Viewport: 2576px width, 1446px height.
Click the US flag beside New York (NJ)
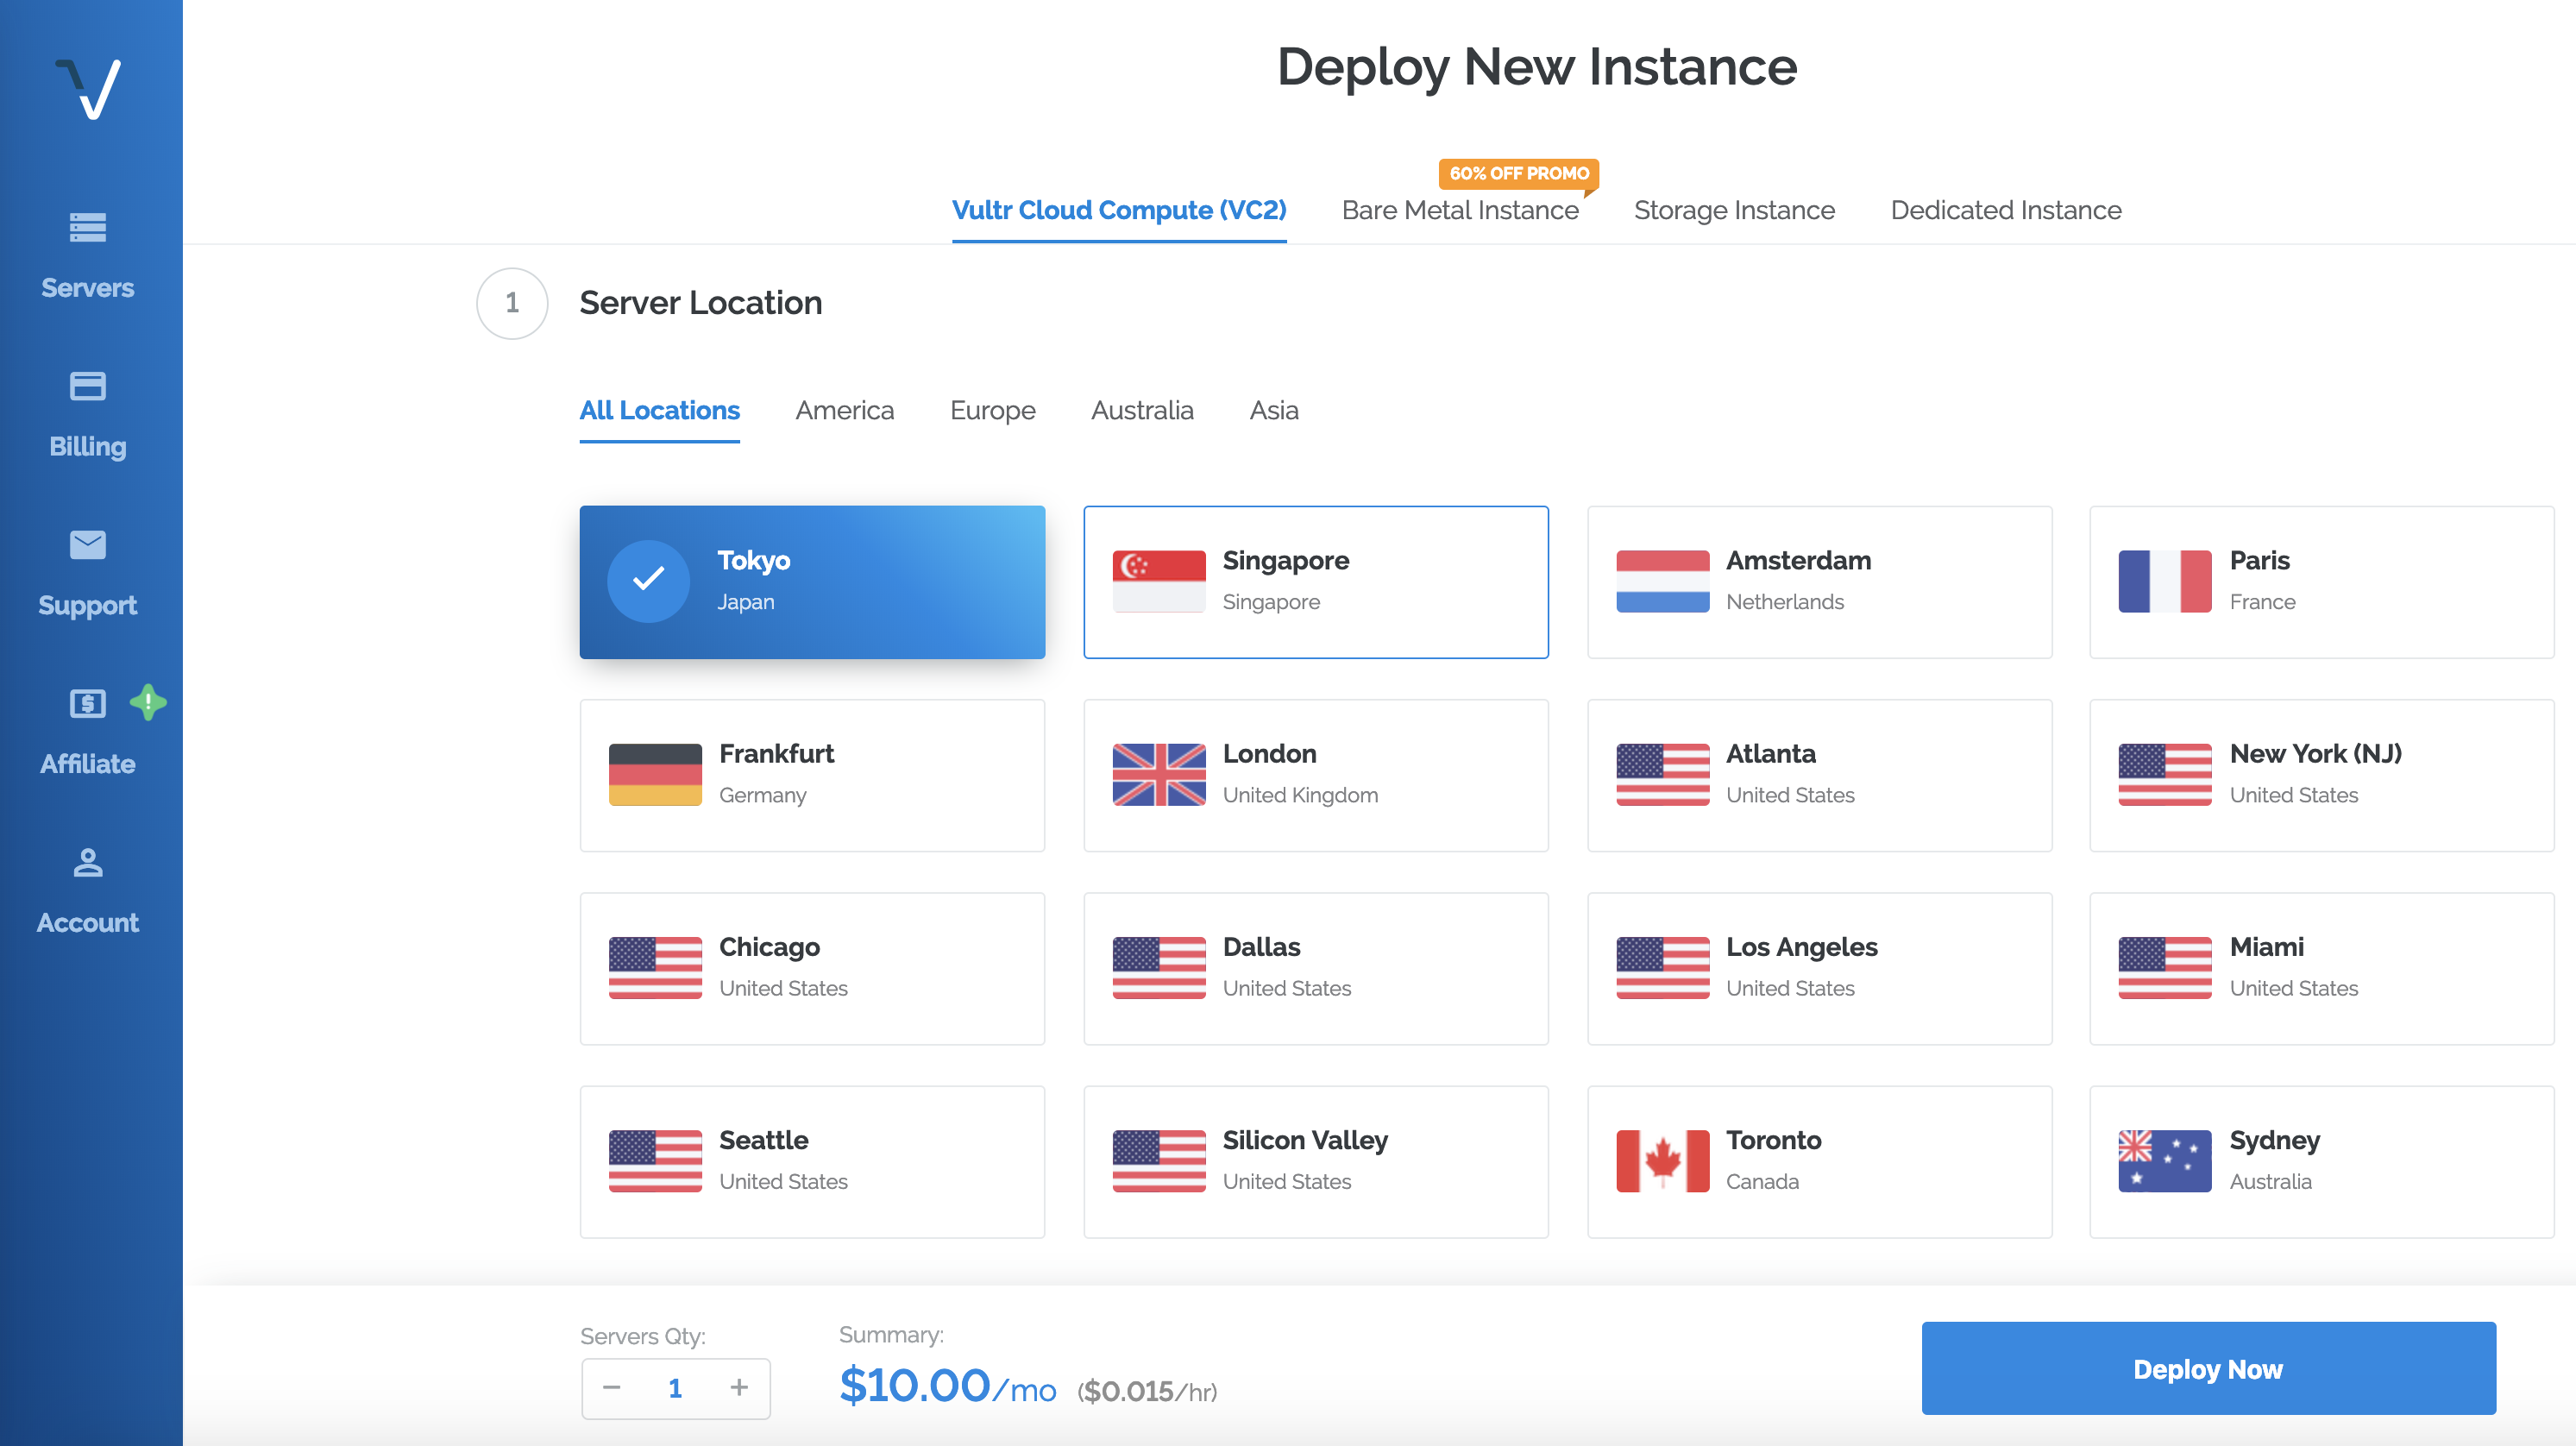[2165, 774]
